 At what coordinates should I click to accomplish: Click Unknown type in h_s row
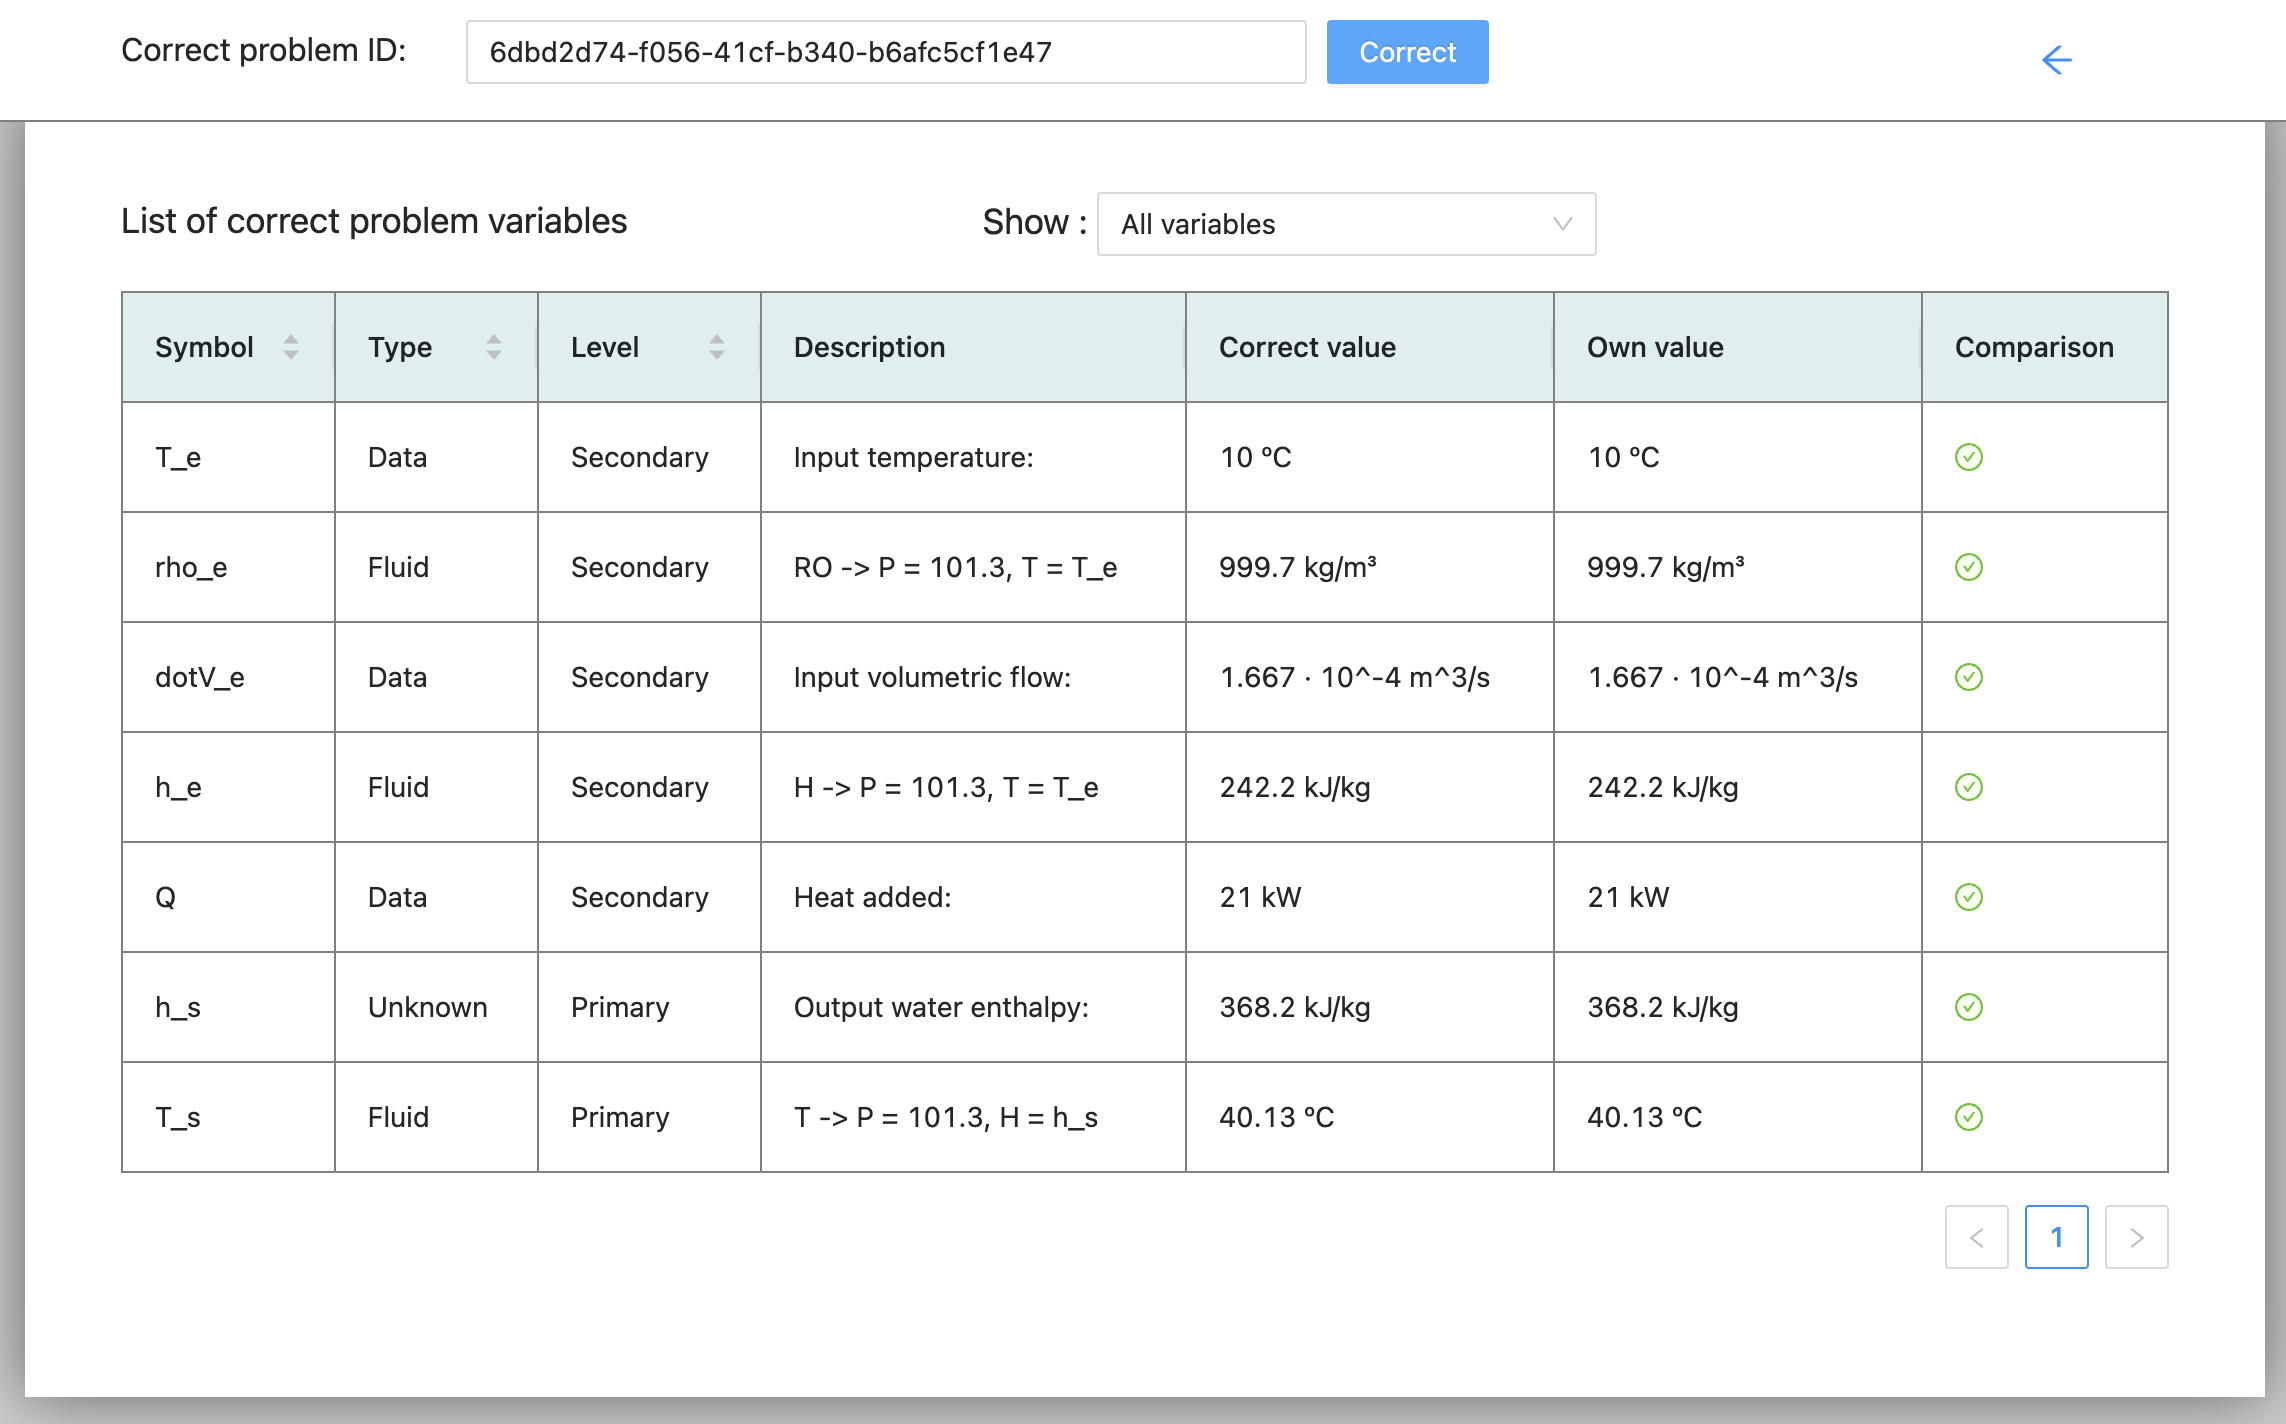point(428,1007)
